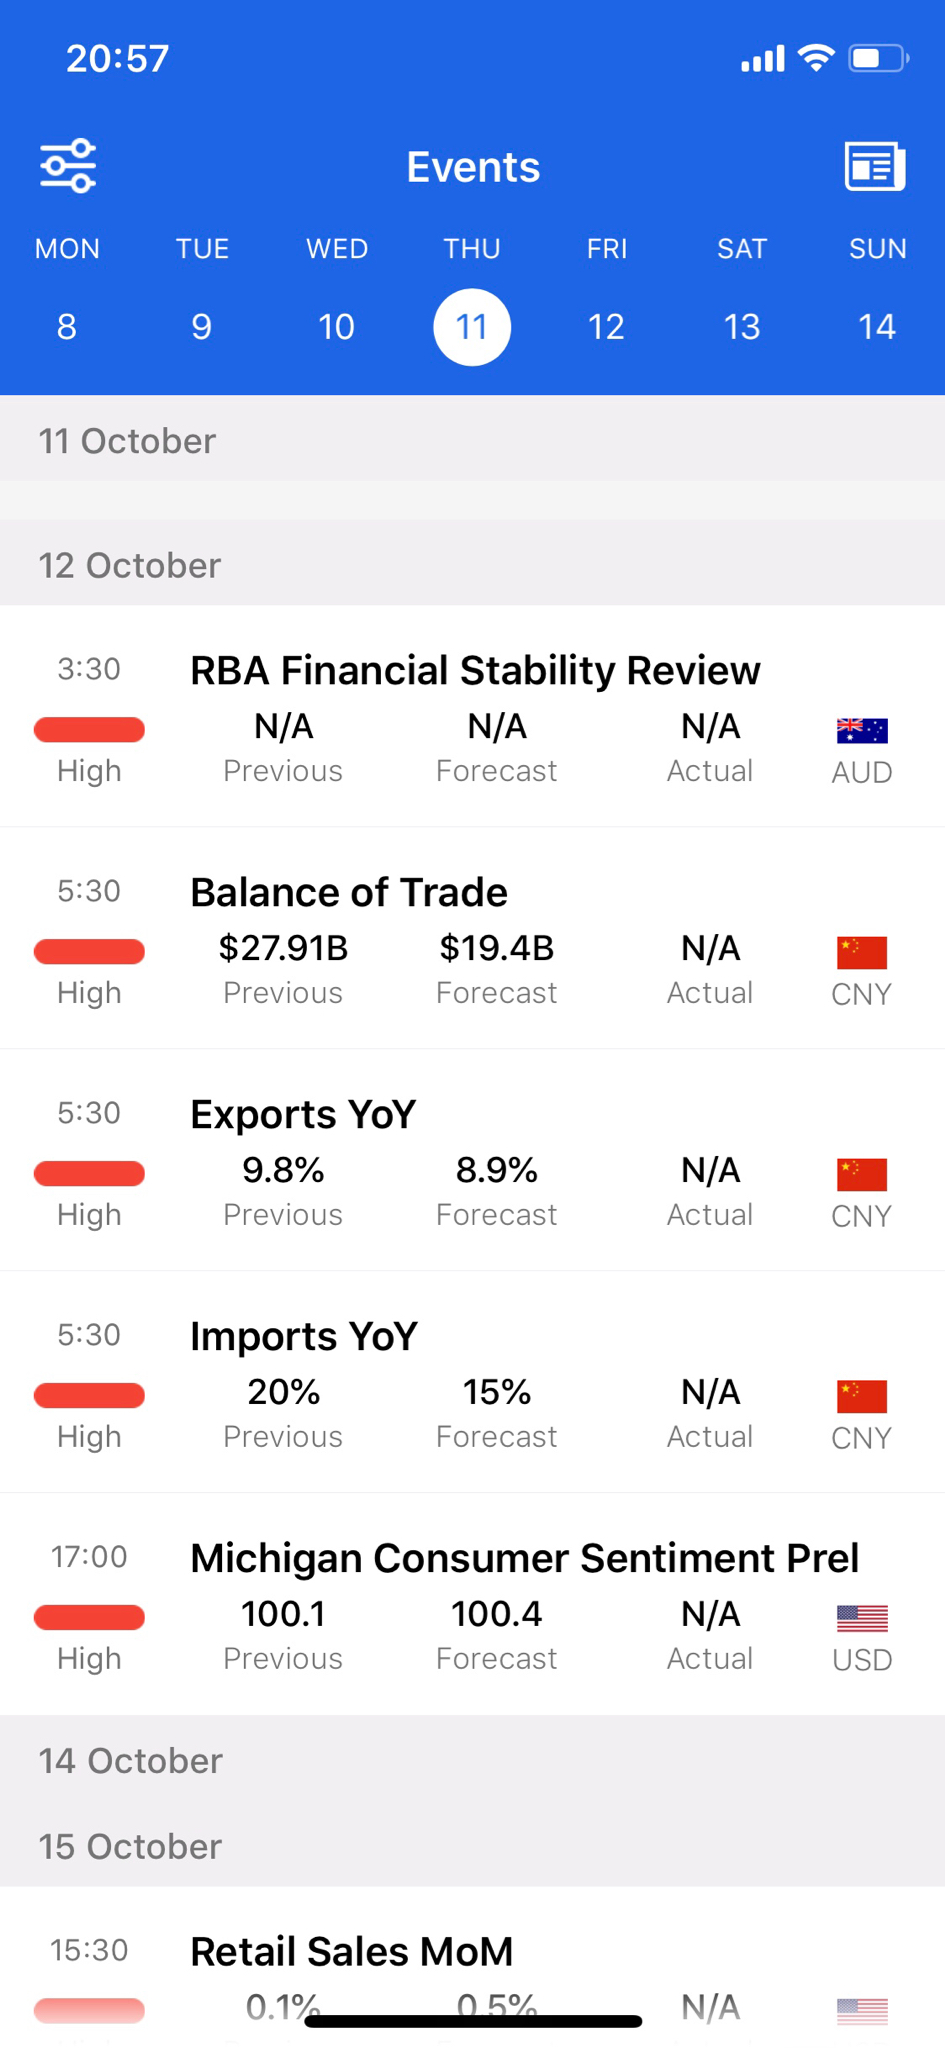945x2048 pixels.
Task: Jump to Sunday 14
Action: click(877, 327)
